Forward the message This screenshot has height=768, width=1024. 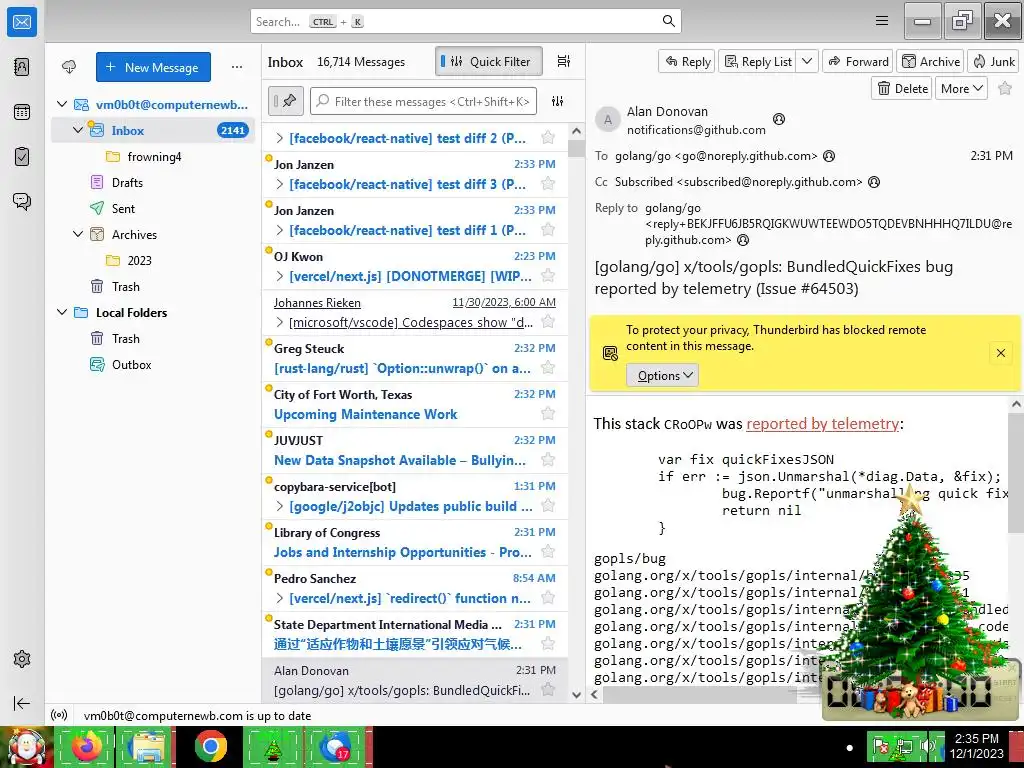[858, 61]
